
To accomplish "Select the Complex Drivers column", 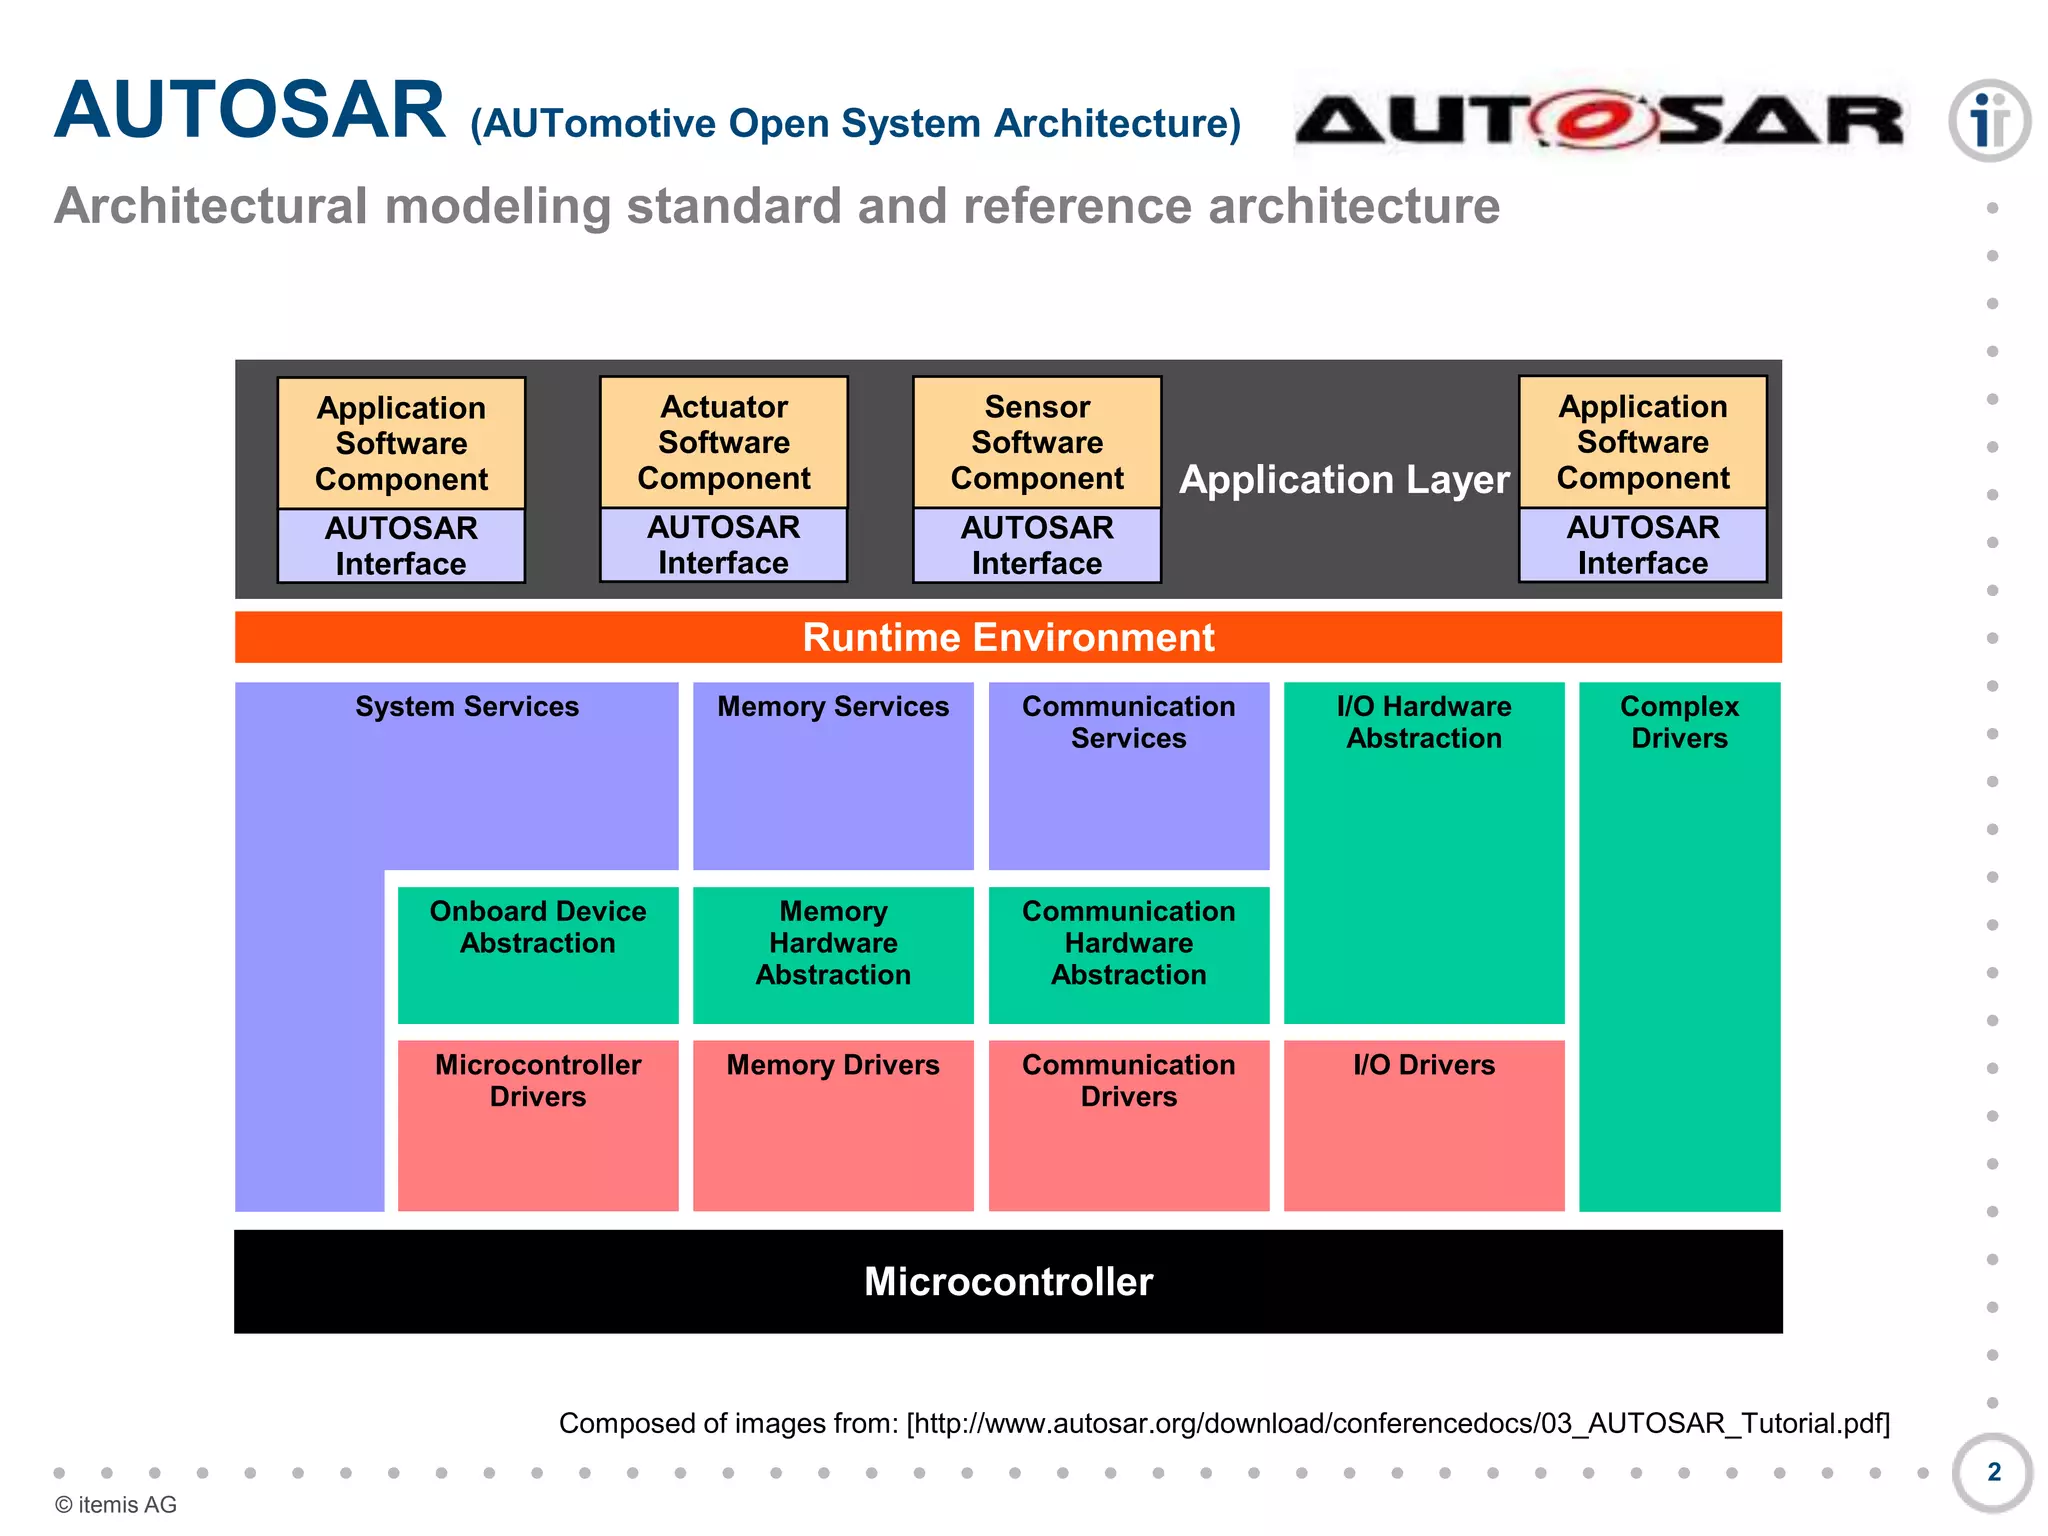I will (x=1679, y=945).
